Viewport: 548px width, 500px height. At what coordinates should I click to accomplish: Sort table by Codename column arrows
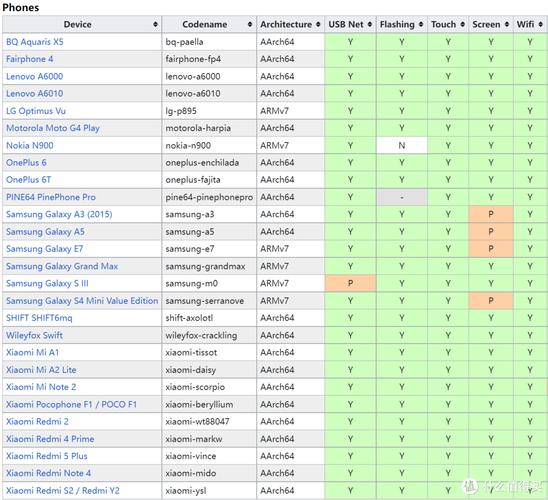[x=250, y=24]
